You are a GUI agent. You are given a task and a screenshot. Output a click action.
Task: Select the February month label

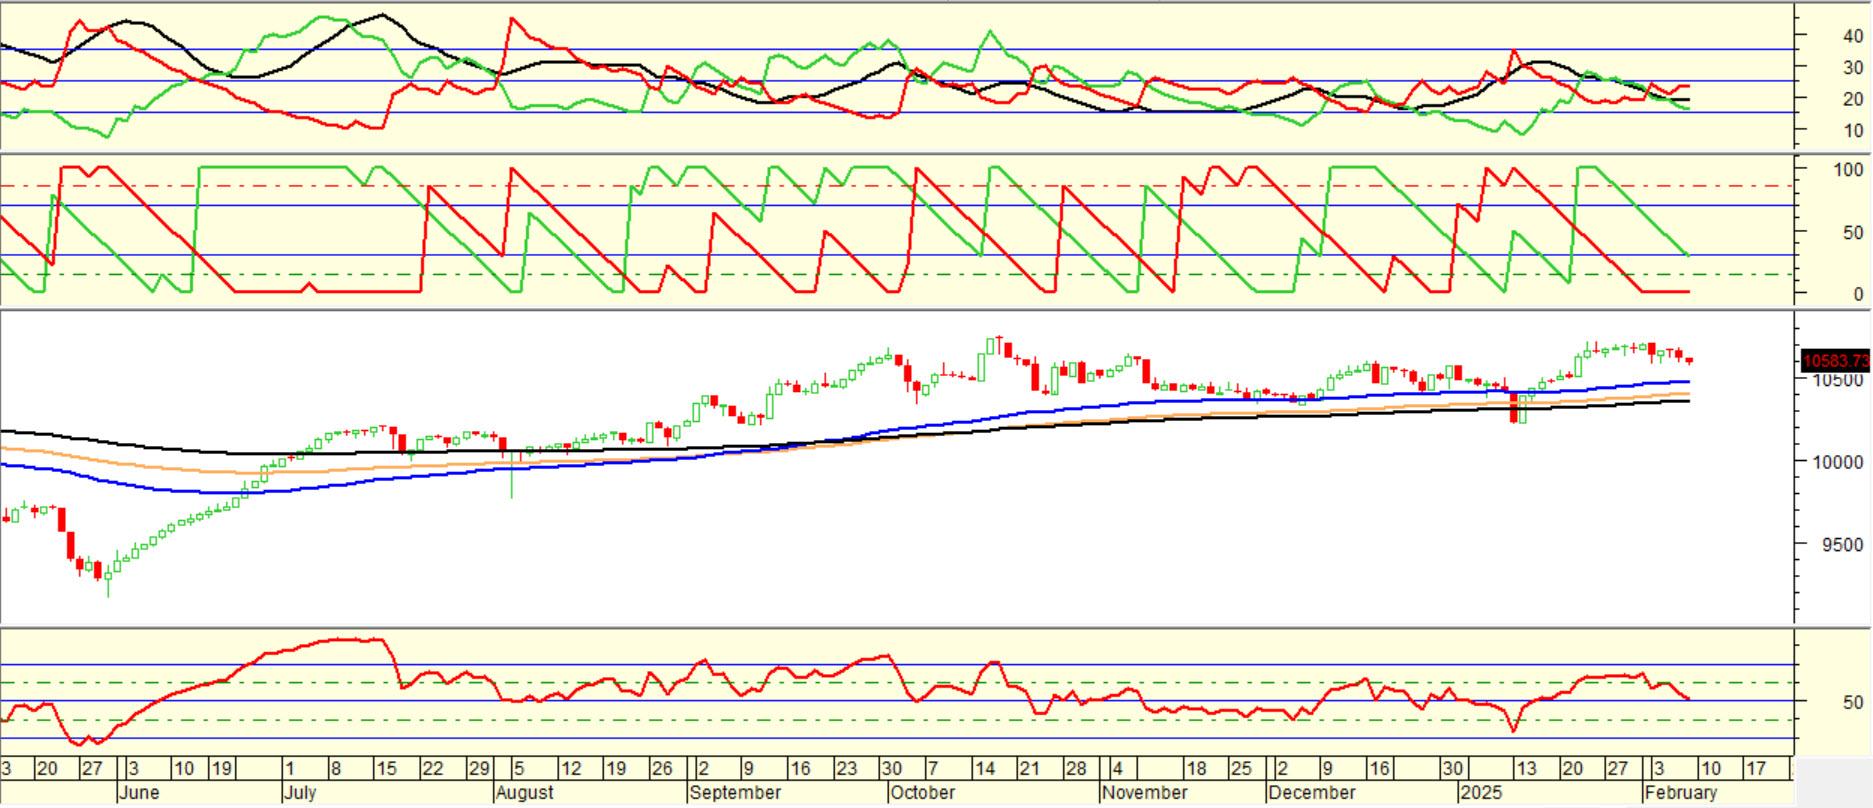click(1681, 792)
